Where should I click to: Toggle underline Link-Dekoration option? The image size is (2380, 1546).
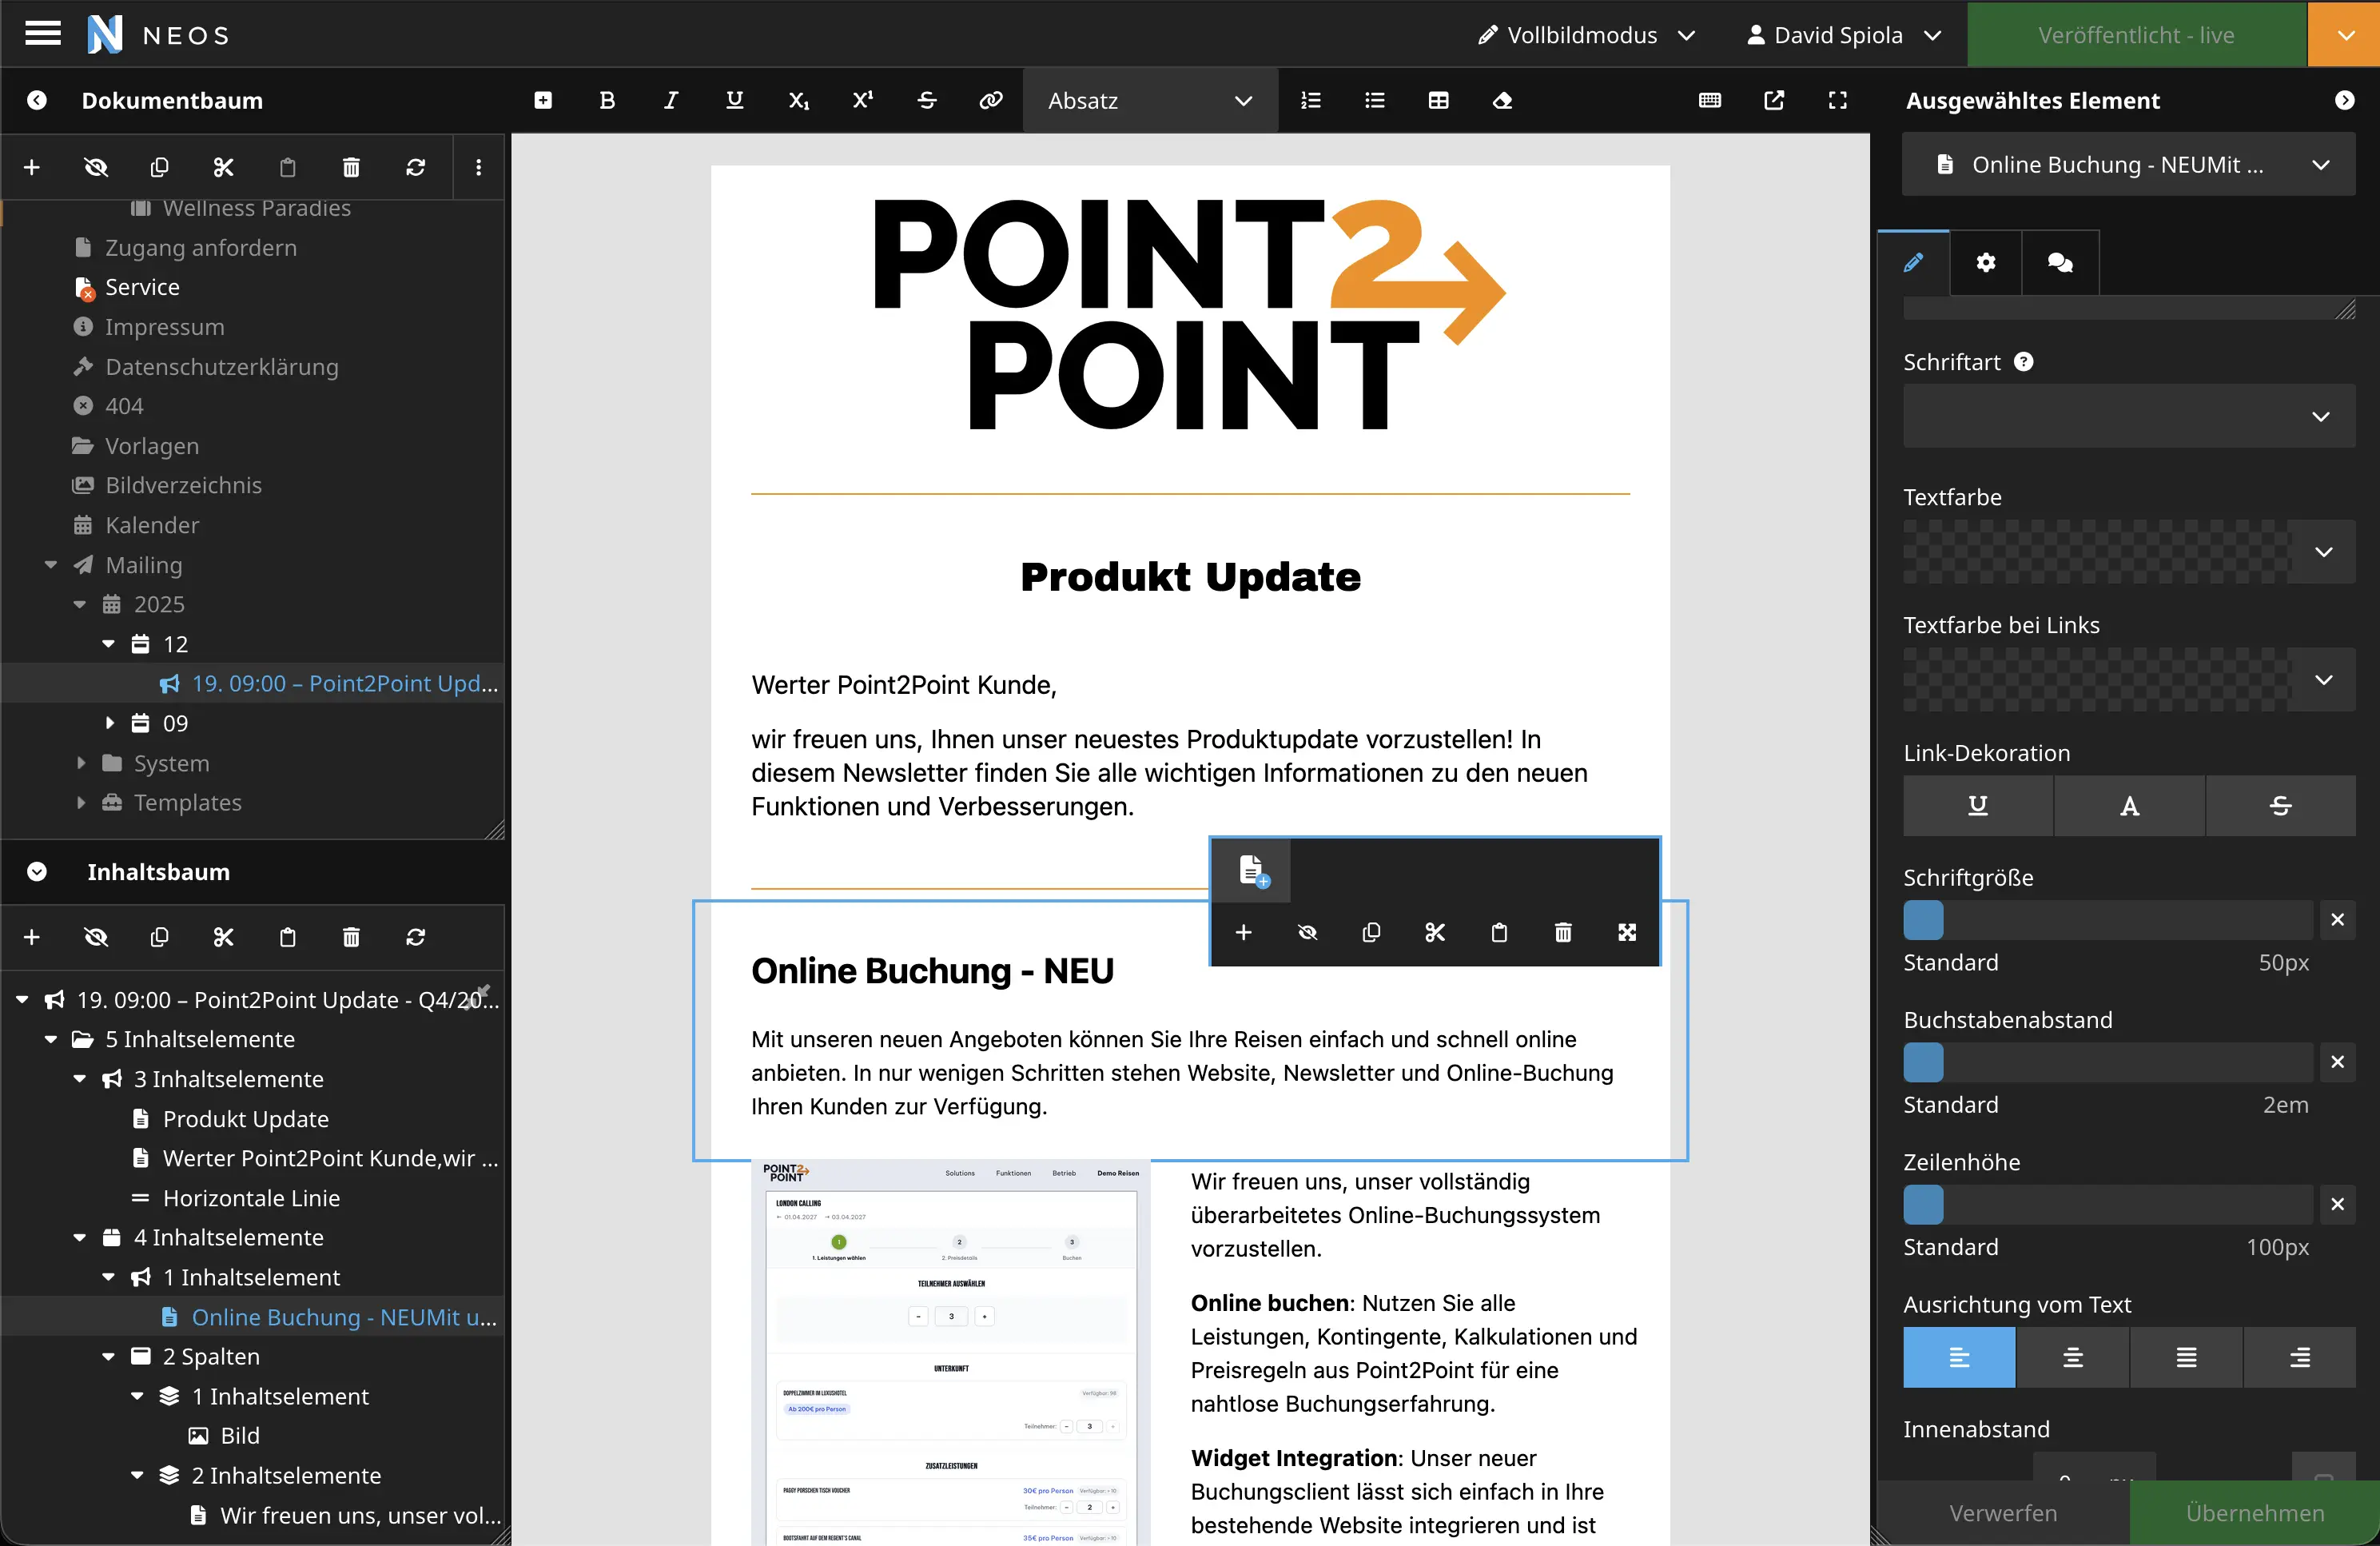[x=1977, y=805]
